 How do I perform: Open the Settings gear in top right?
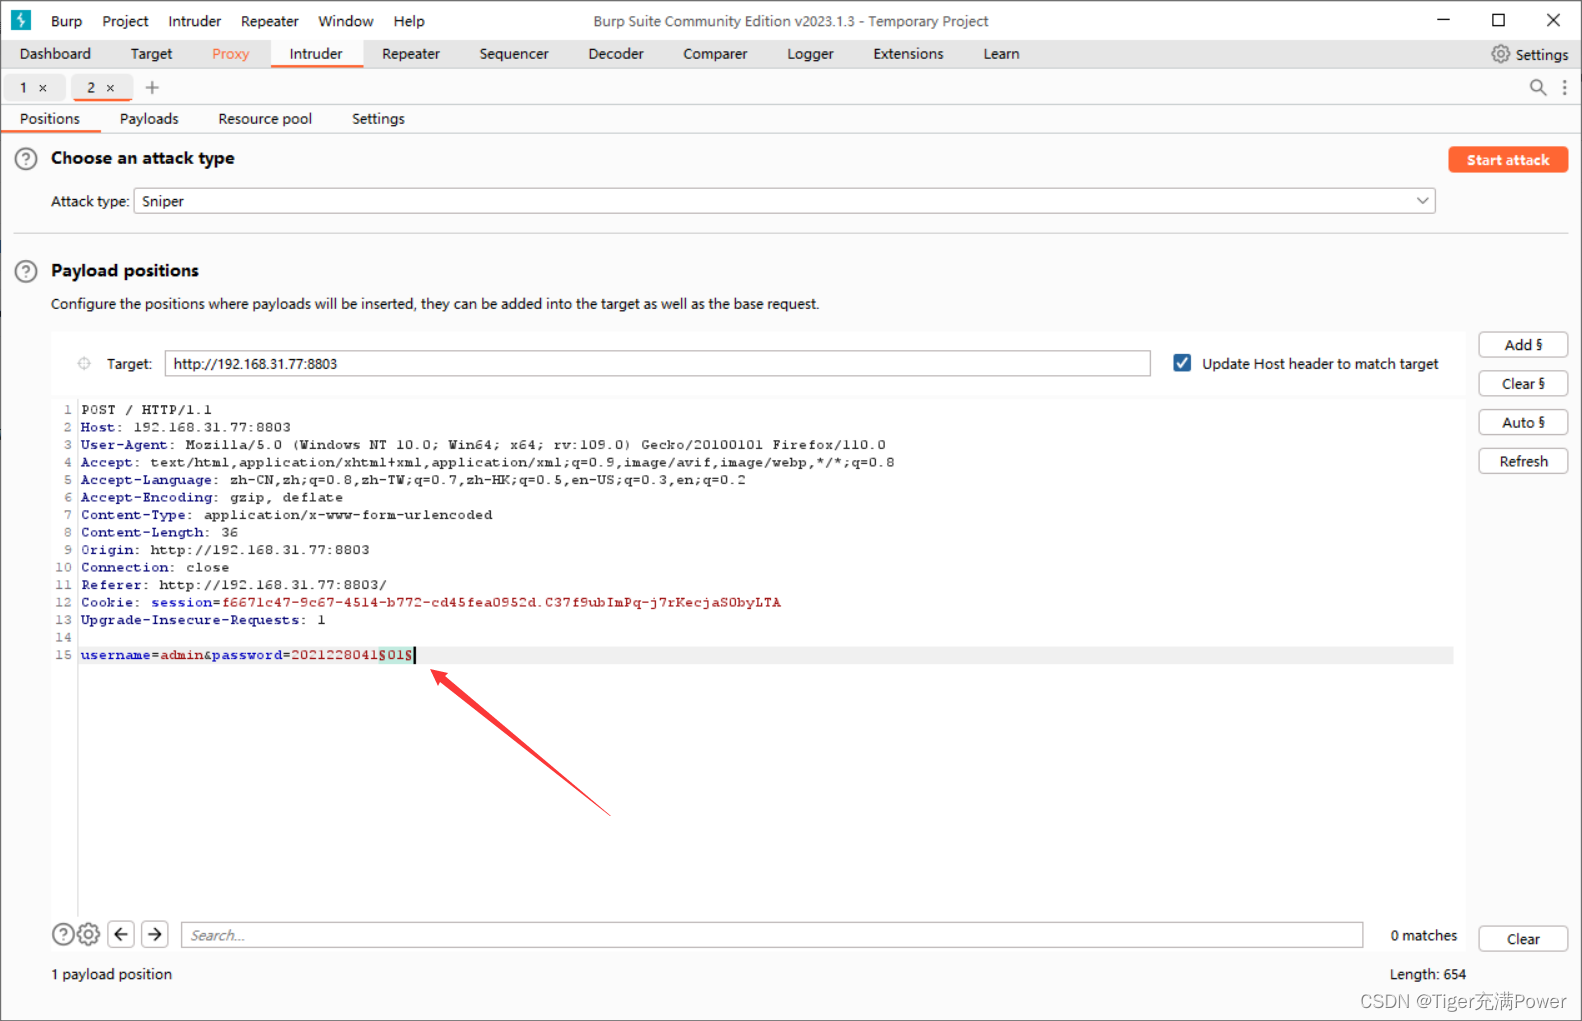tap(1529, 54)
